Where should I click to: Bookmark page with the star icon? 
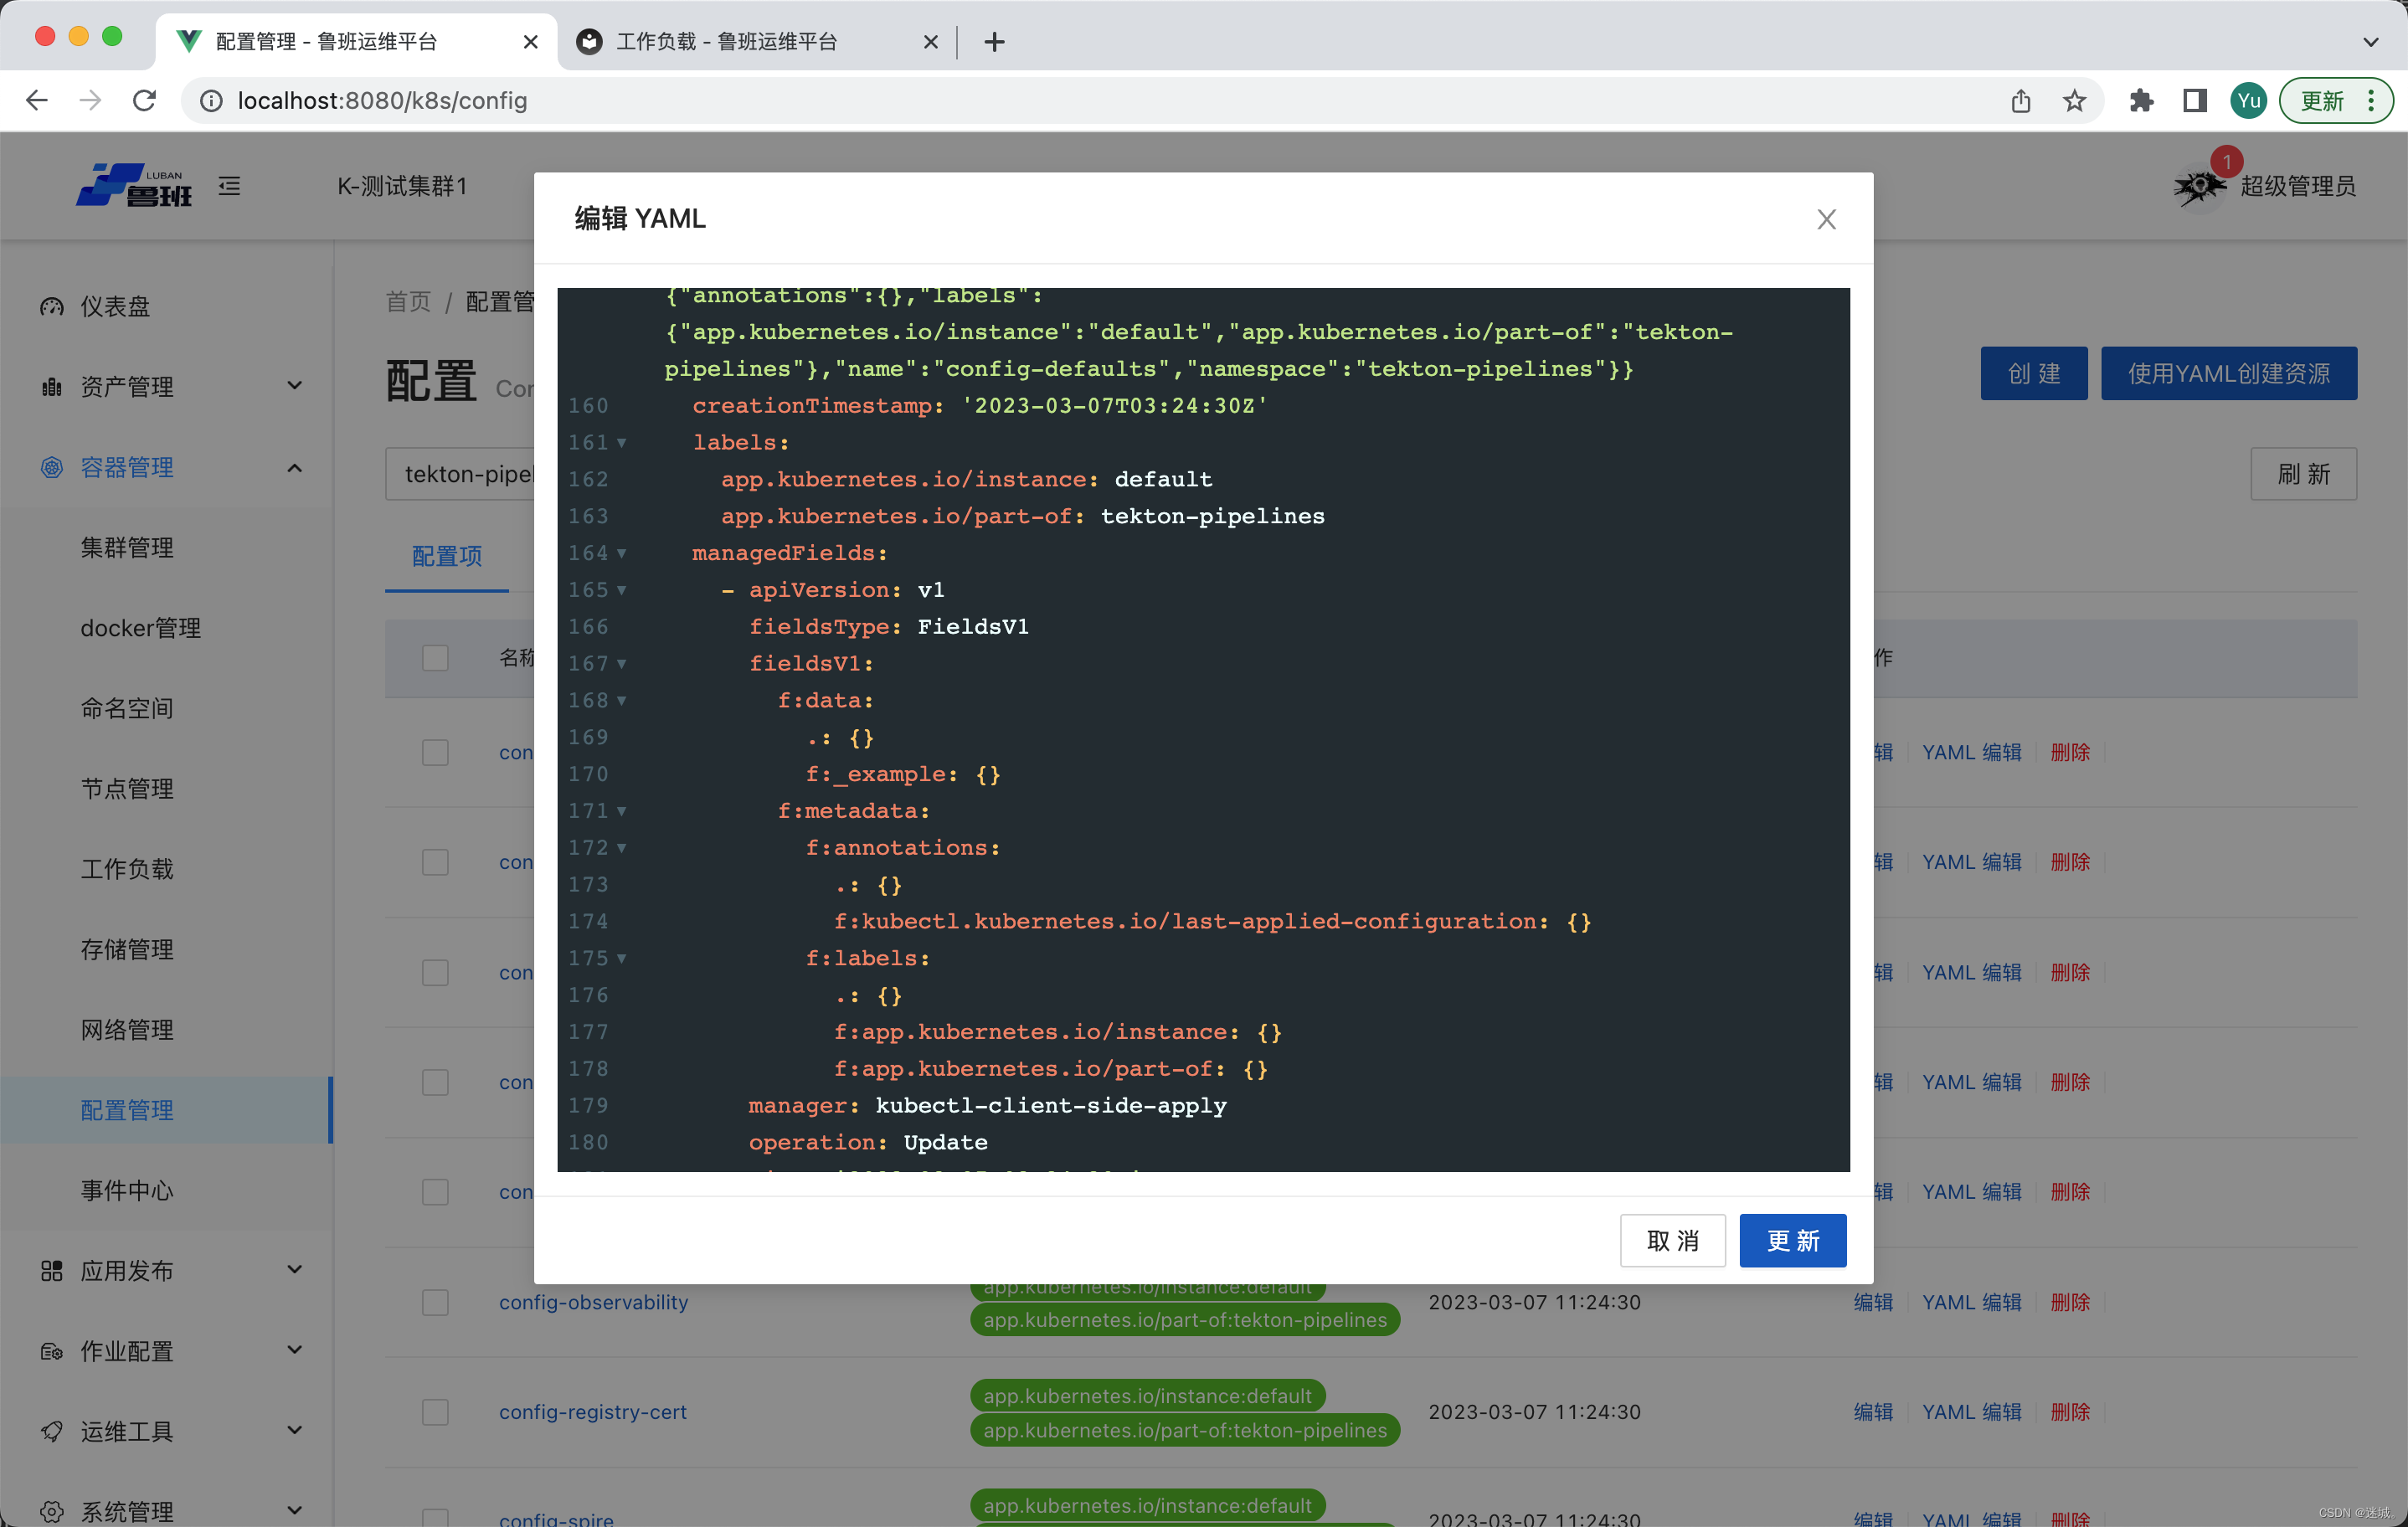click(x=2074, y=100)
